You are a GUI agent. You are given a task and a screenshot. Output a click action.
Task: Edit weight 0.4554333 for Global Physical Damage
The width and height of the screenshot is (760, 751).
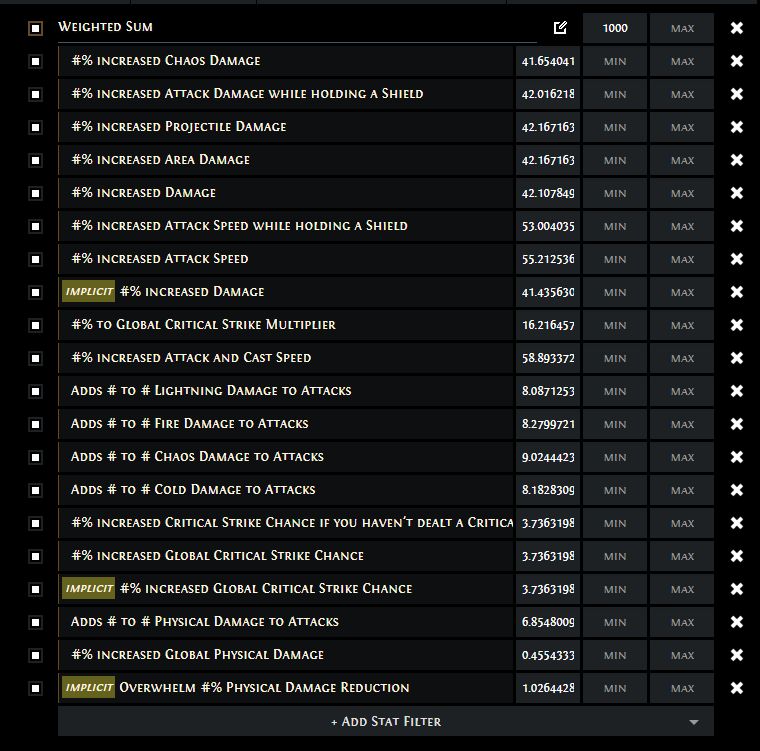(x=548, y=655)
